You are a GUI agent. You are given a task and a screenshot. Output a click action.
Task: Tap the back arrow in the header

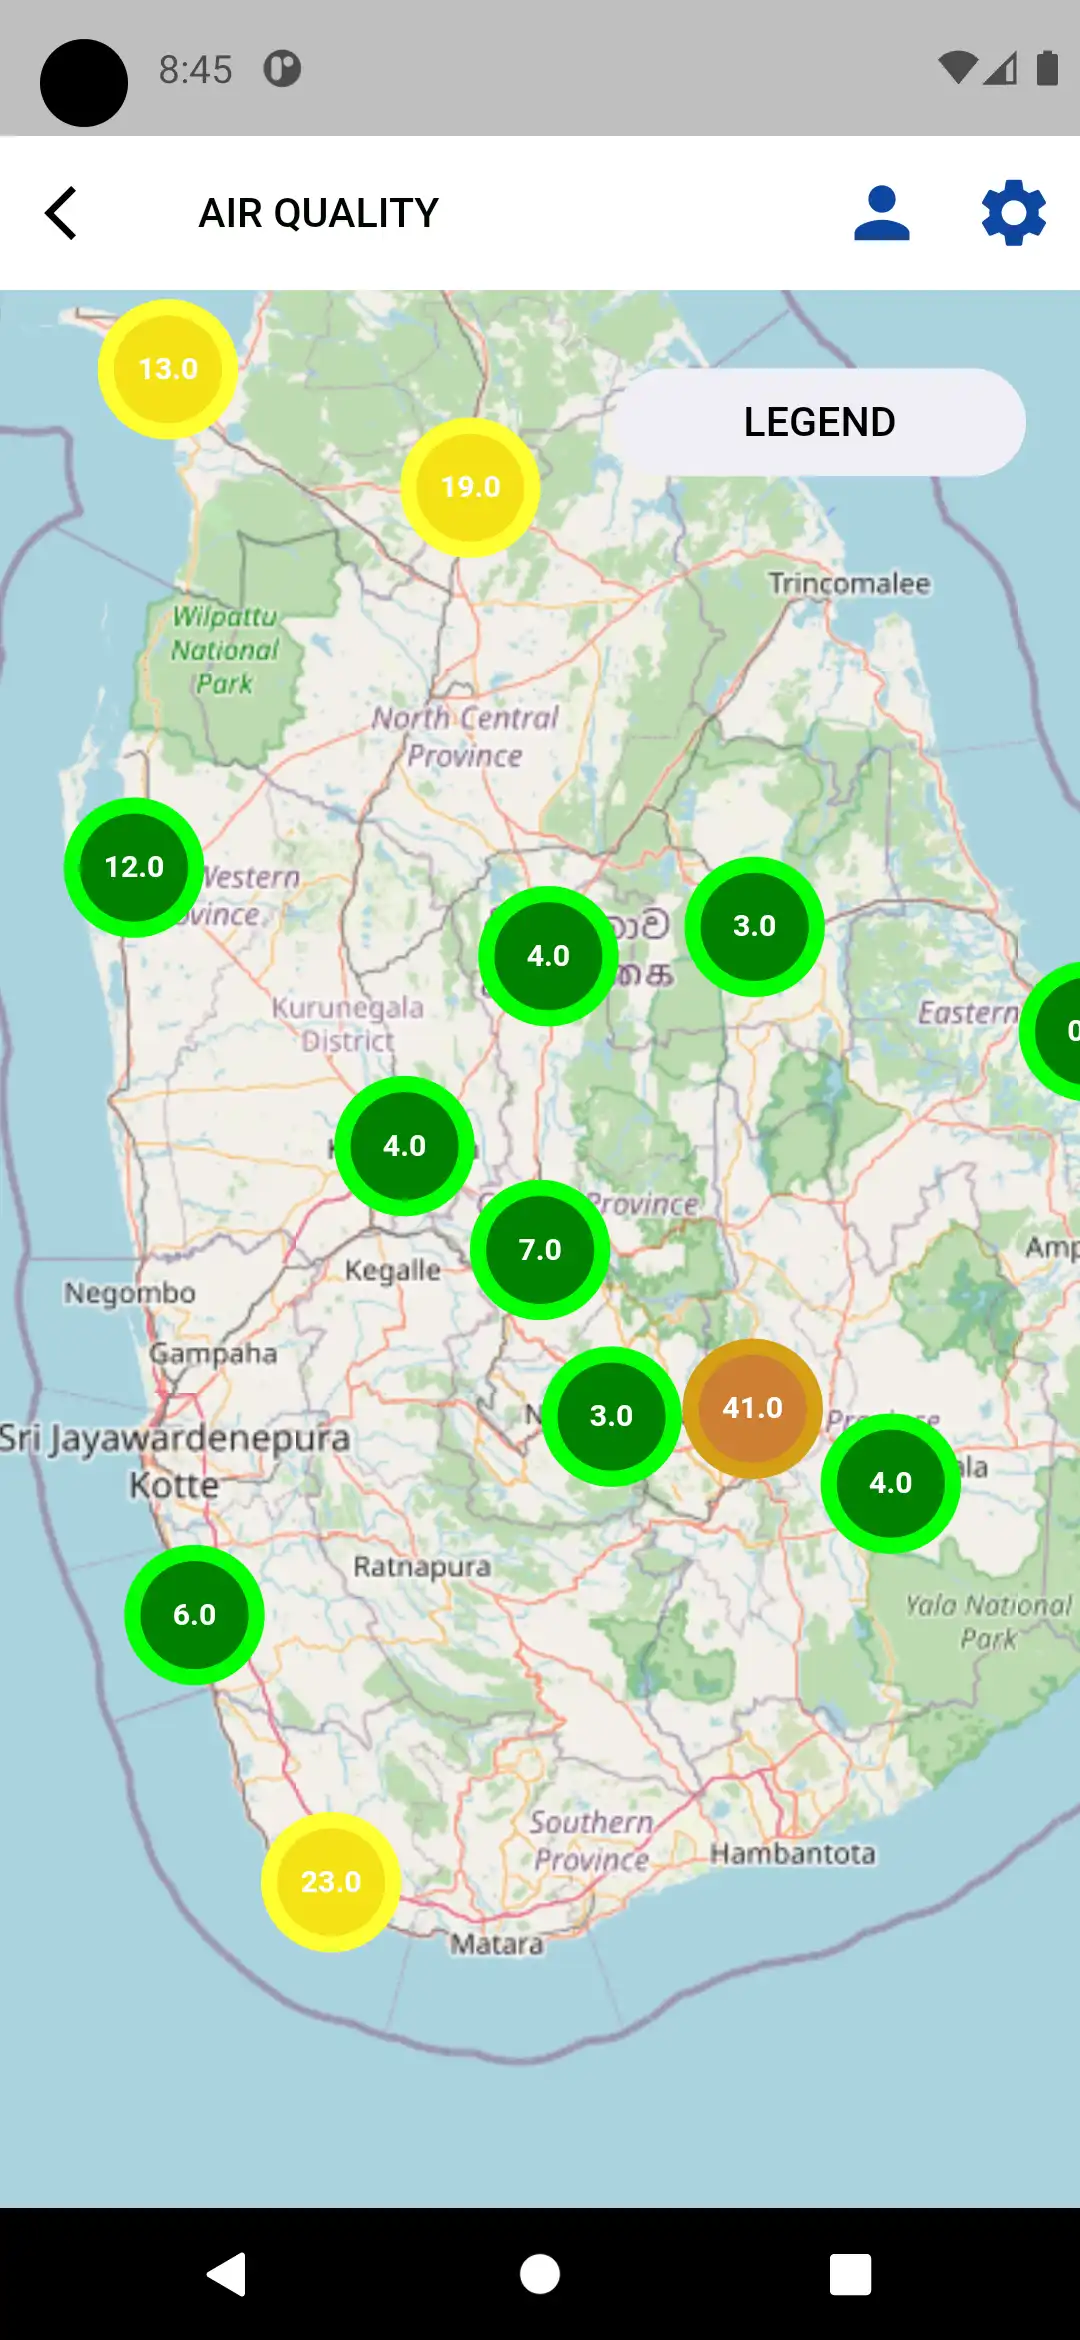coord(62,213)
